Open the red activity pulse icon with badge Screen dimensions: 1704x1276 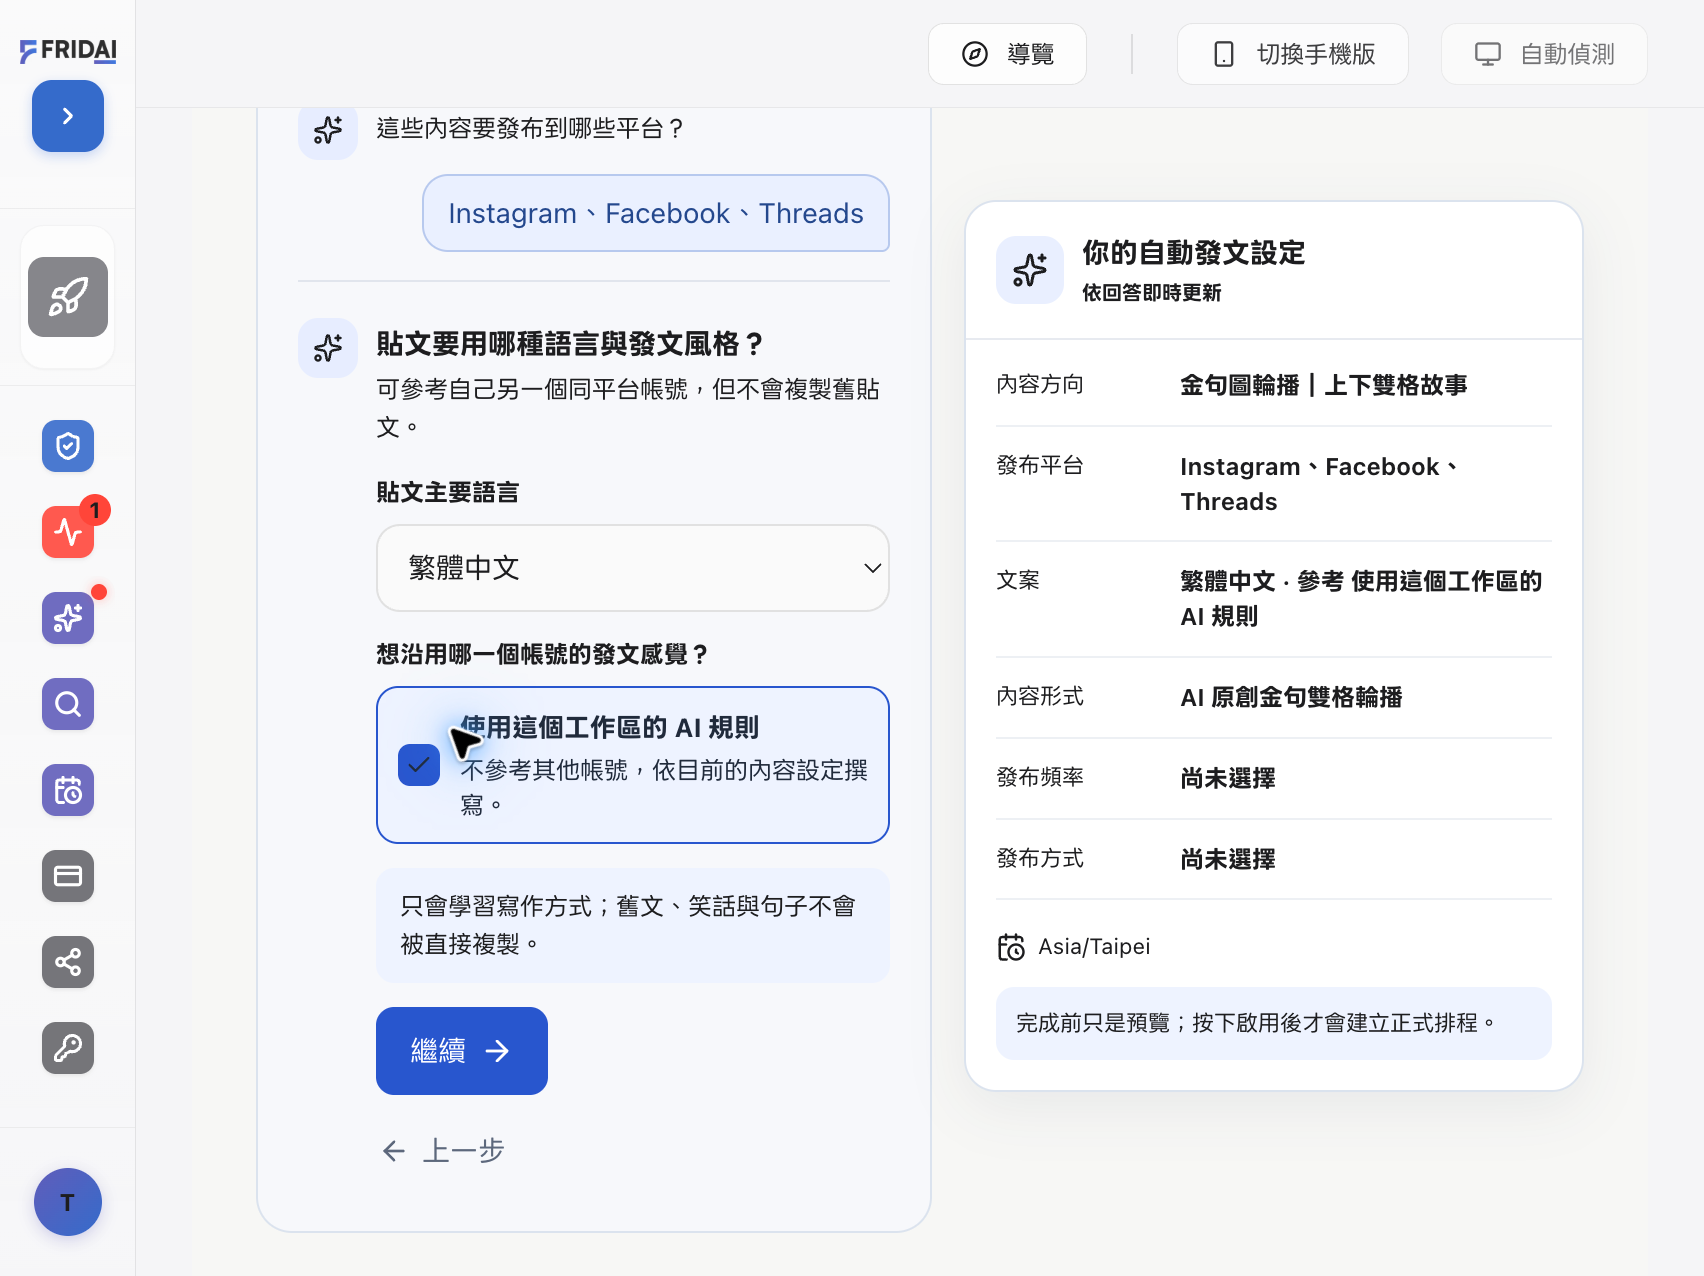tap(68, 532)
